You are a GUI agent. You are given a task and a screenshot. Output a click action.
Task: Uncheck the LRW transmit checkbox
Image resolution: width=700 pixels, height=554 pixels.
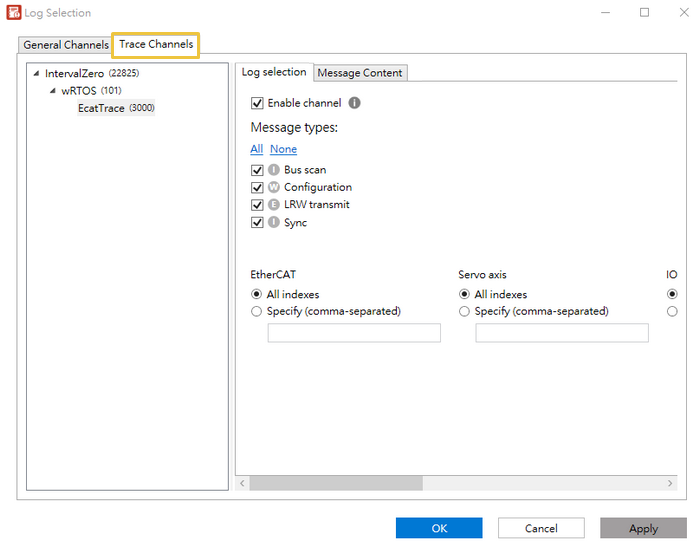click(x=257, y=205)
